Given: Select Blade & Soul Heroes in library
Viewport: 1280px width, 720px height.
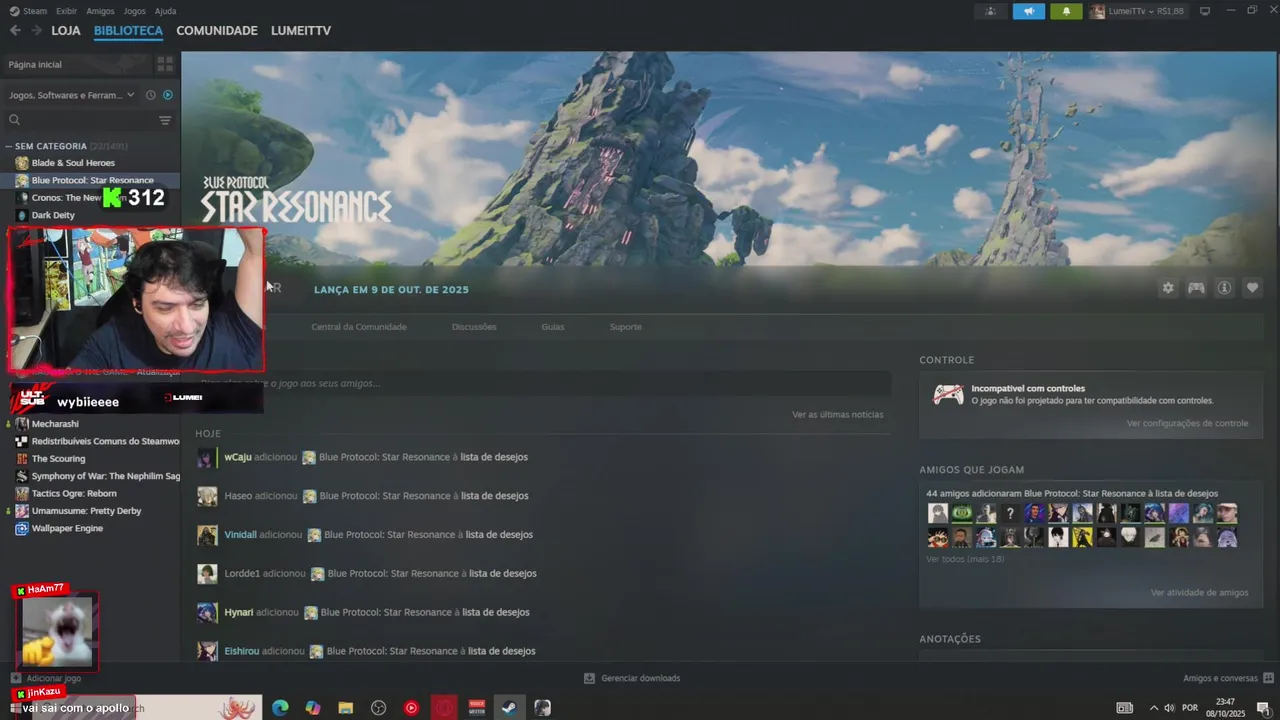Looking at the screenshot, I should pos(73,163).
